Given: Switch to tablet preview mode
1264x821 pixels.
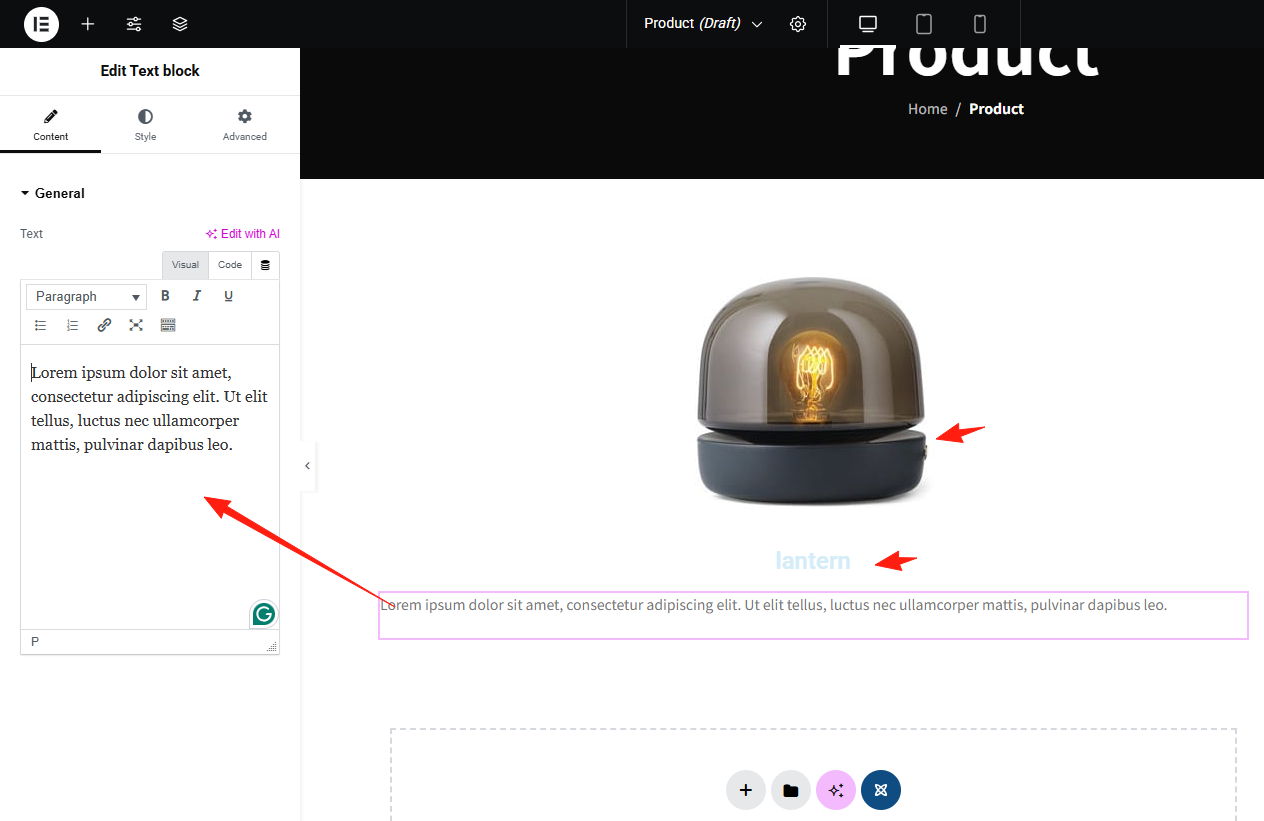Looking at the screenshot, I should [924, 24].
